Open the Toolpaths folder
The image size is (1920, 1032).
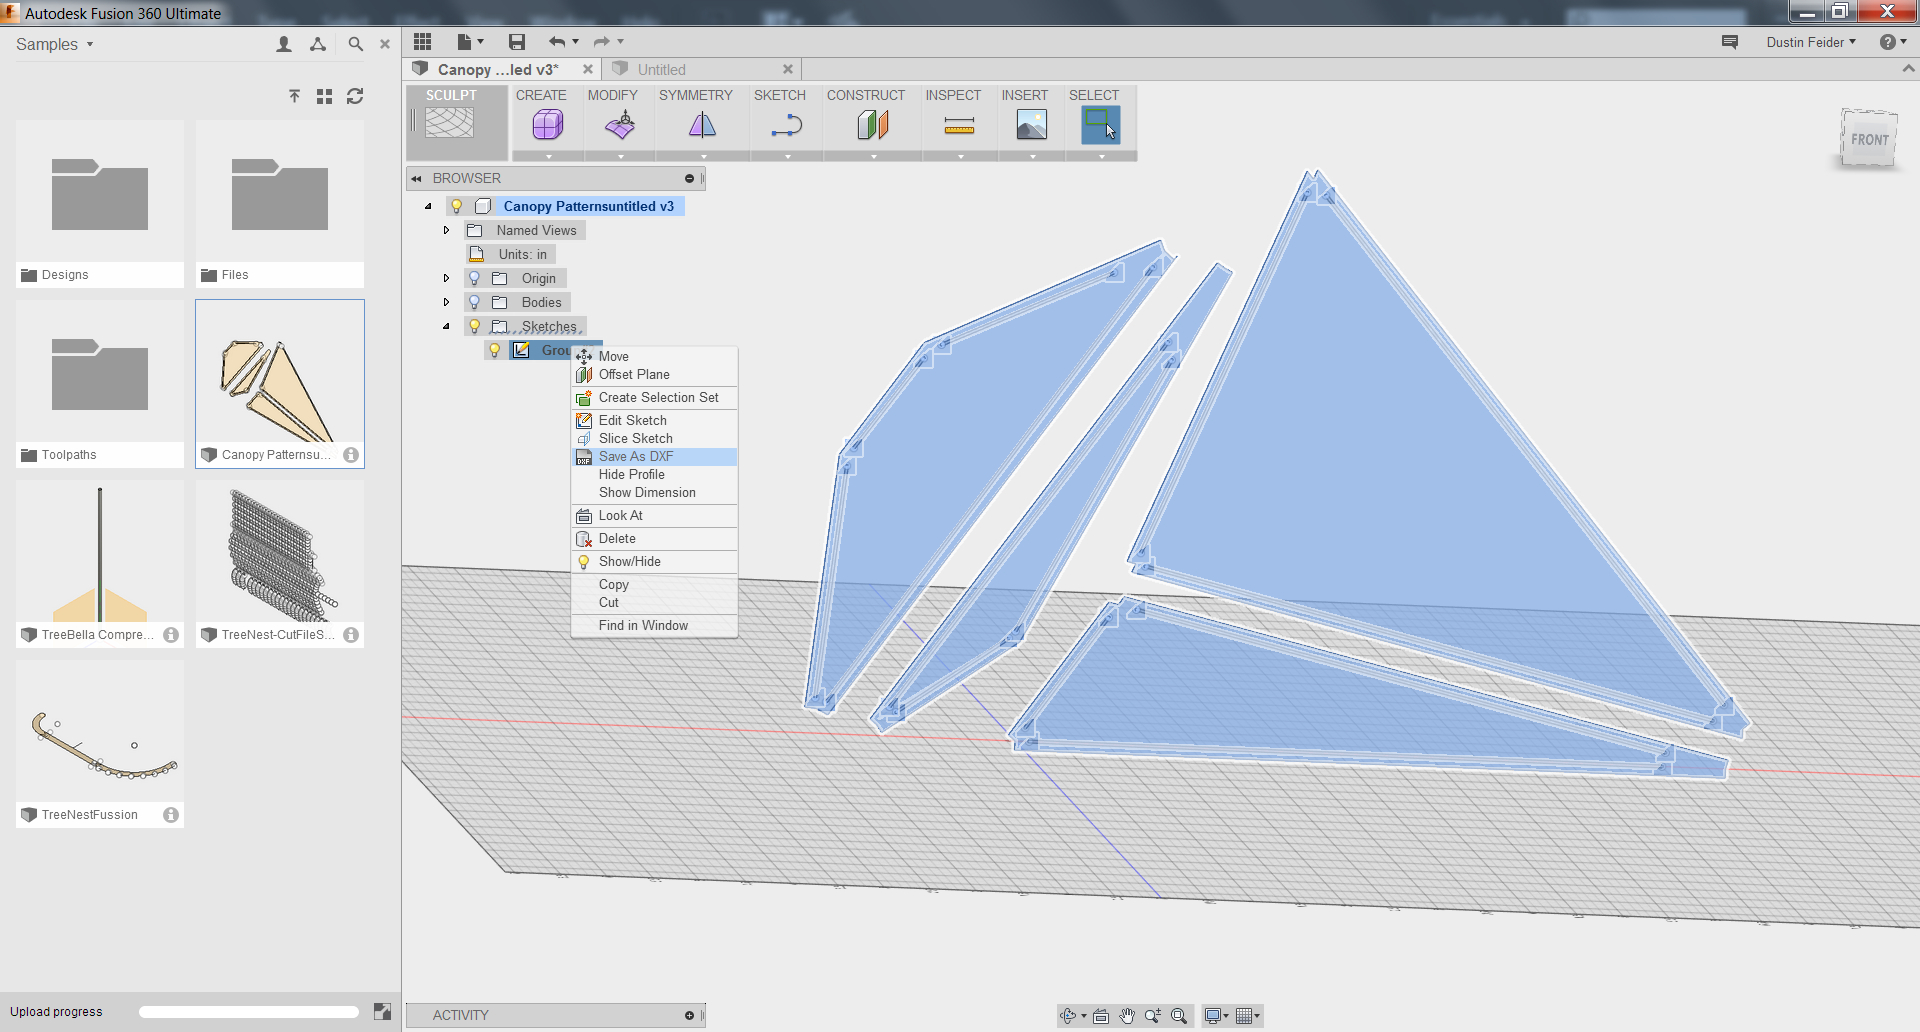tap(100, 384)
